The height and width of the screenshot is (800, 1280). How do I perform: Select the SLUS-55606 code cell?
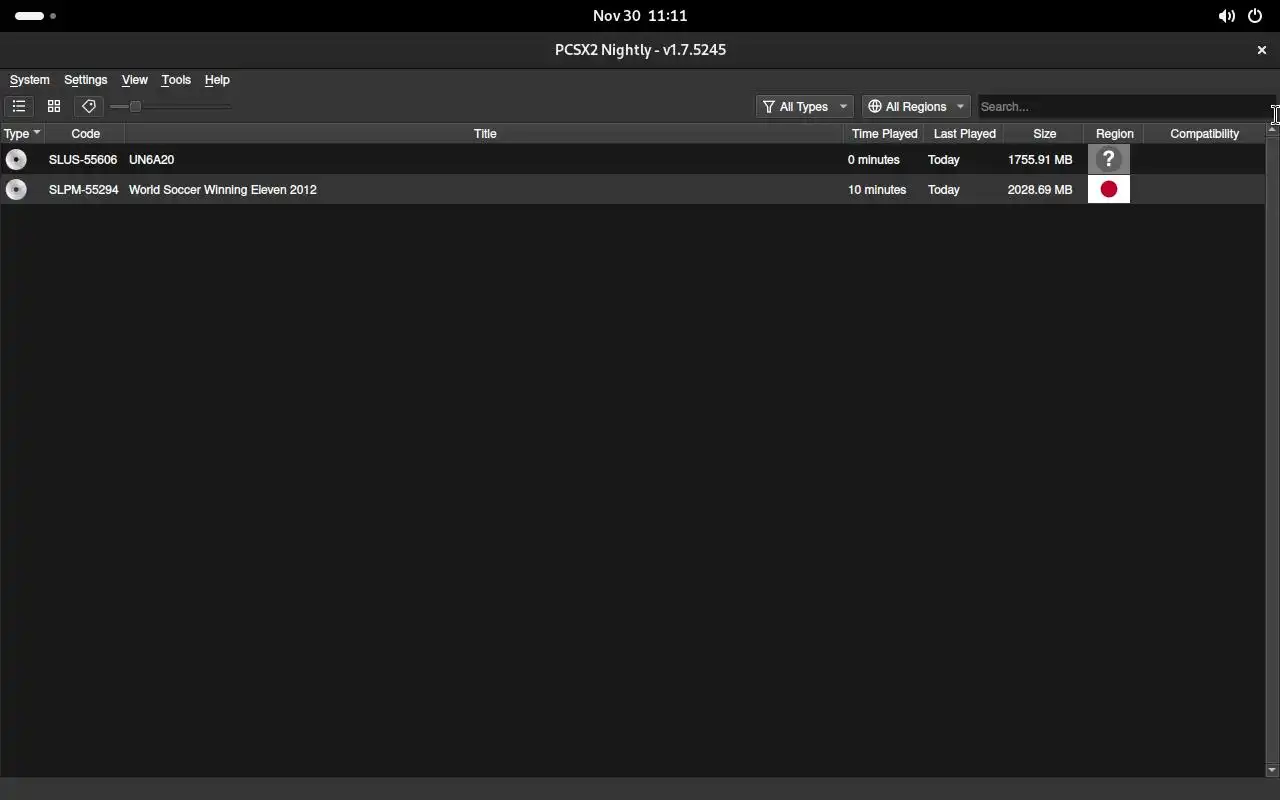pos(83,160)
